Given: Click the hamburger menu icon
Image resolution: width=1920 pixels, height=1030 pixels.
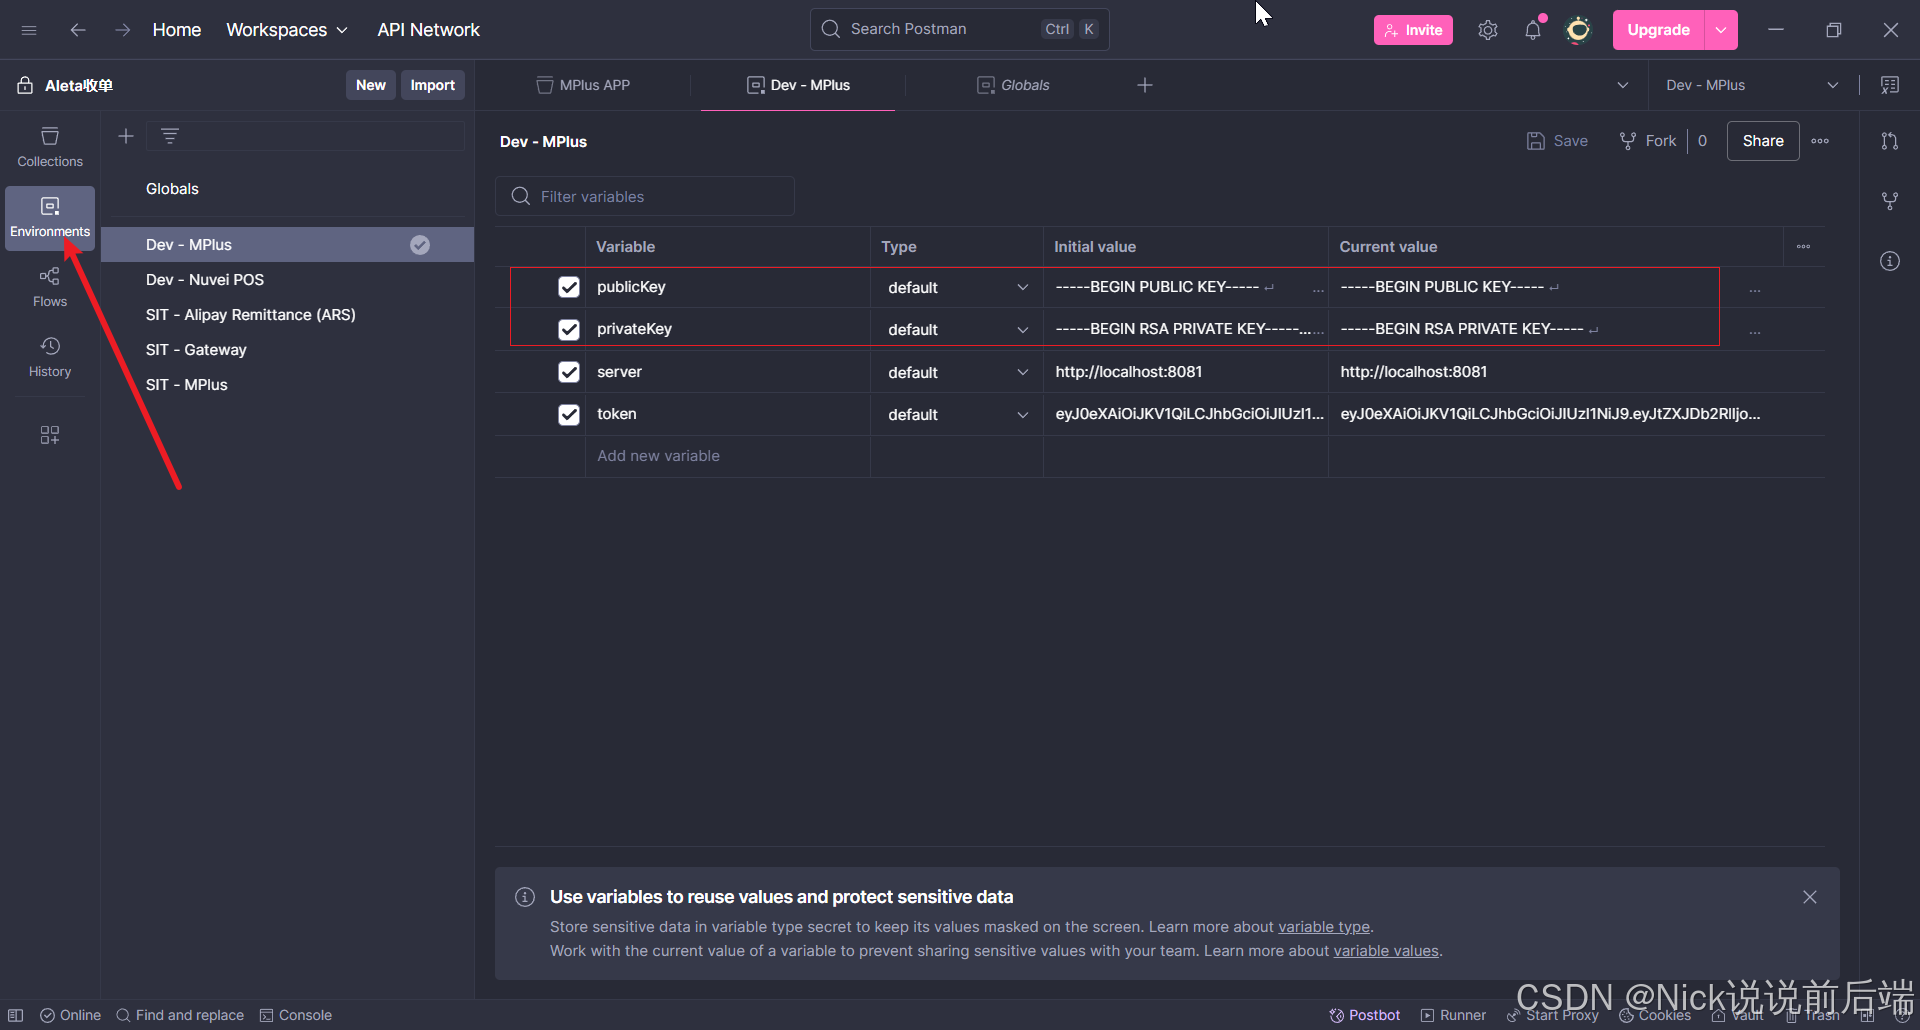Looking at the screenshot, I should (x=29, y=30).
